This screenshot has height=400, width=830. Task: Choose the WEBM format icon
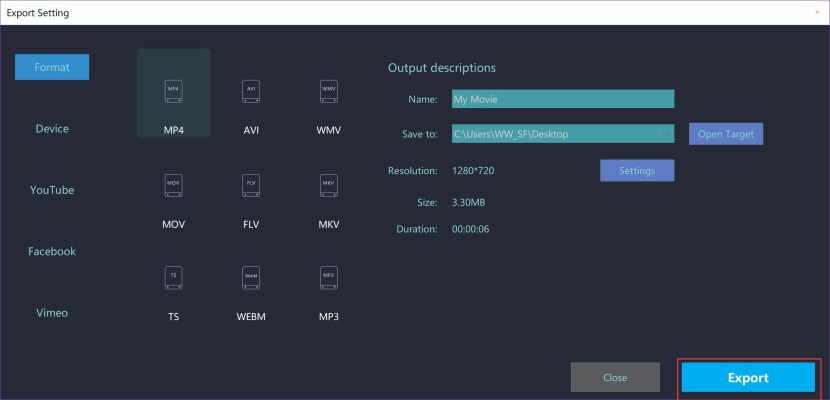pos(251,278)
